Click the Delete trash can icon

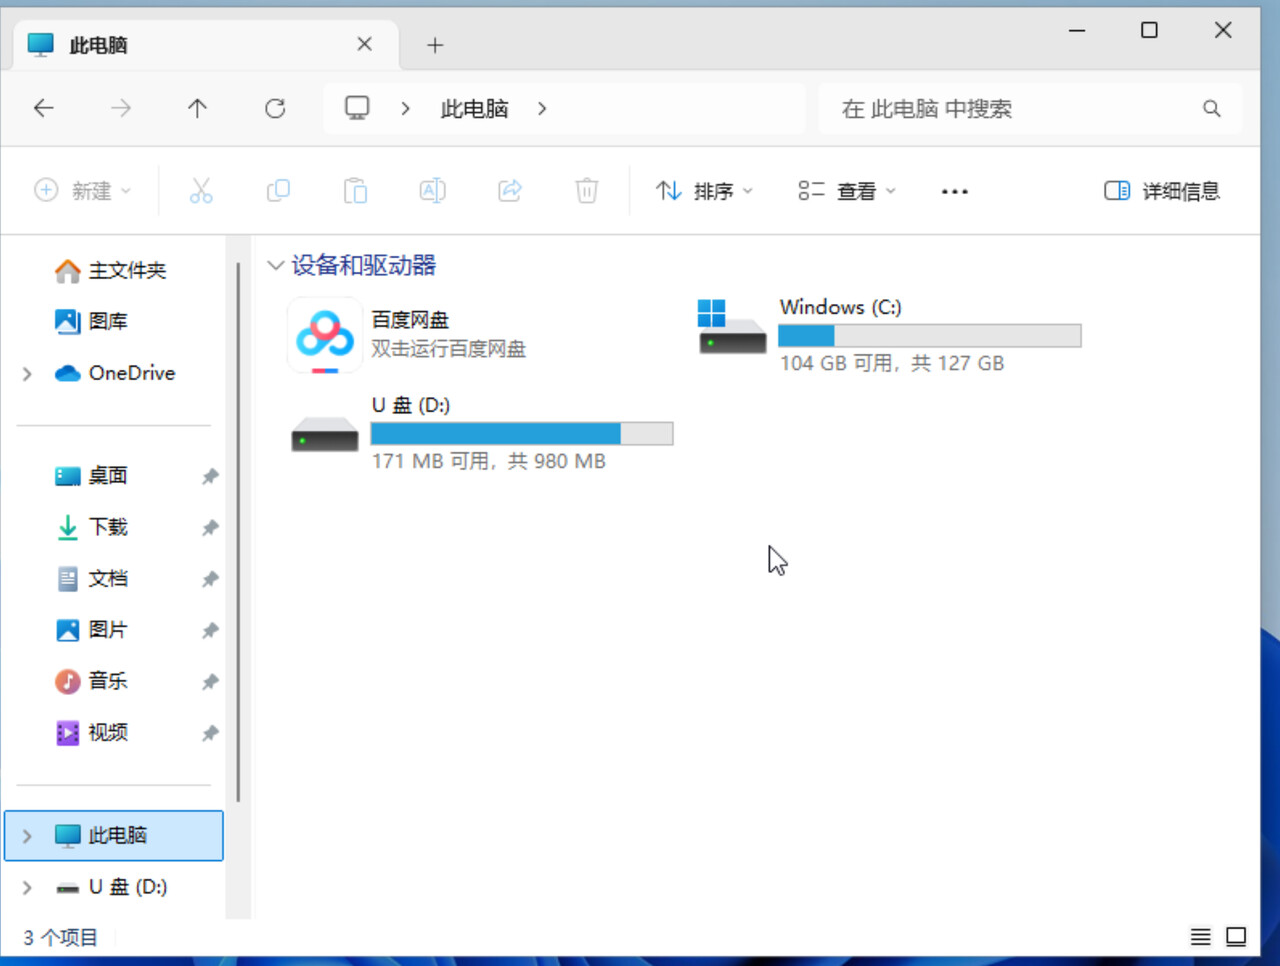click(x=587, y=190)
